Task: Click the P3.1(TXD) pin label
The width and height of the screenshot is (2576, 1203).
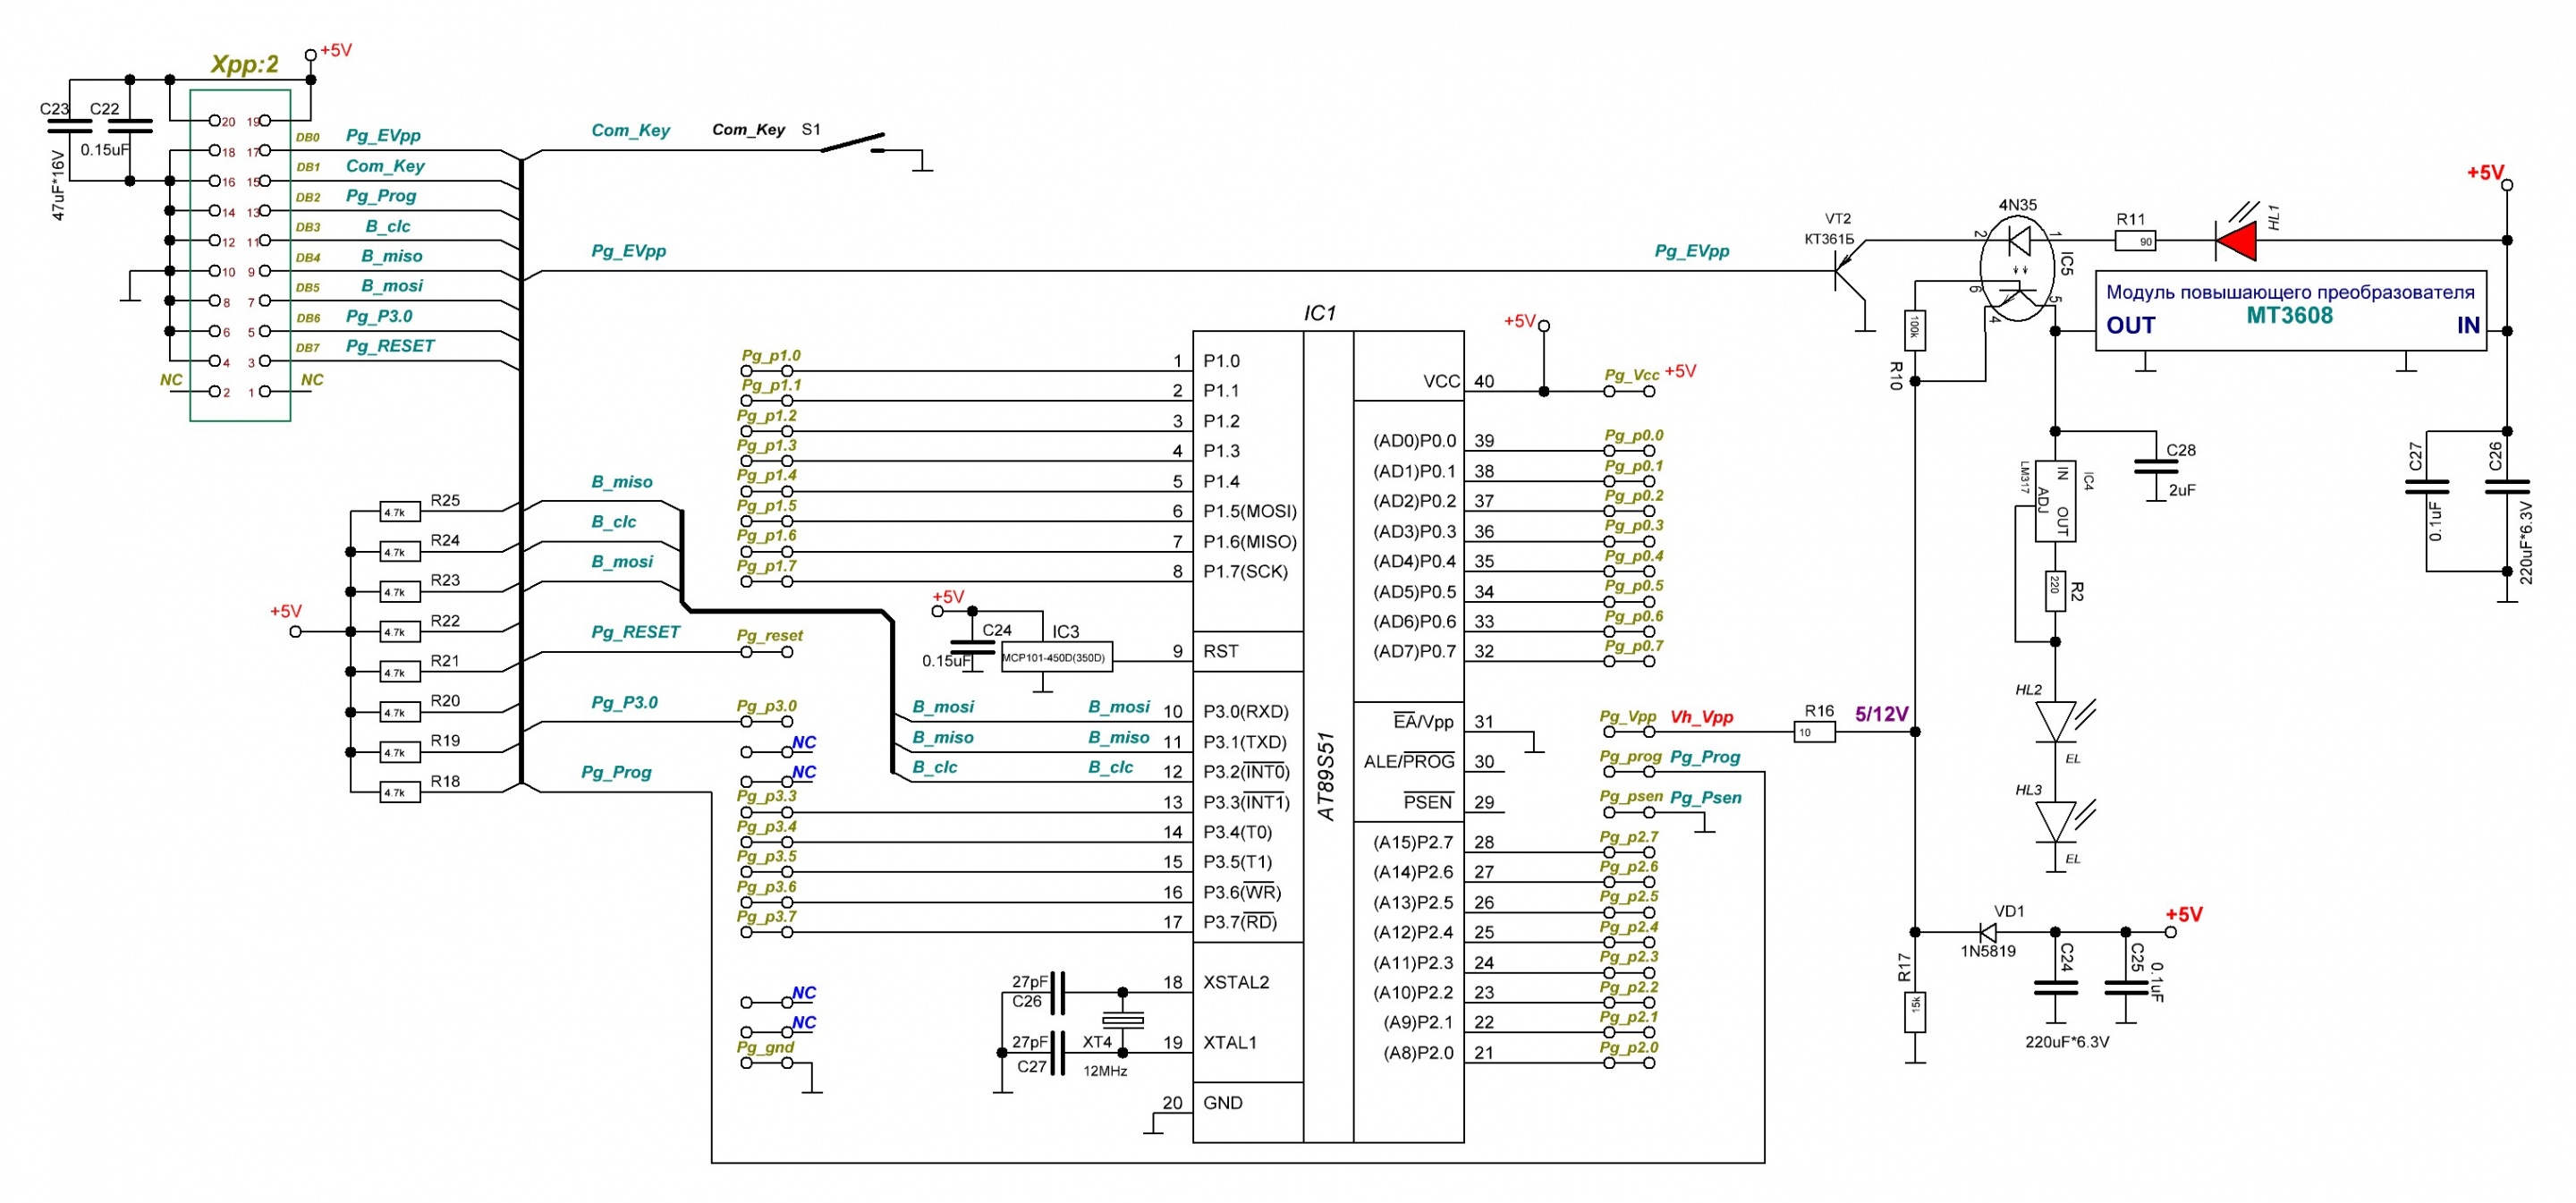Action: tap(1245, 742)
